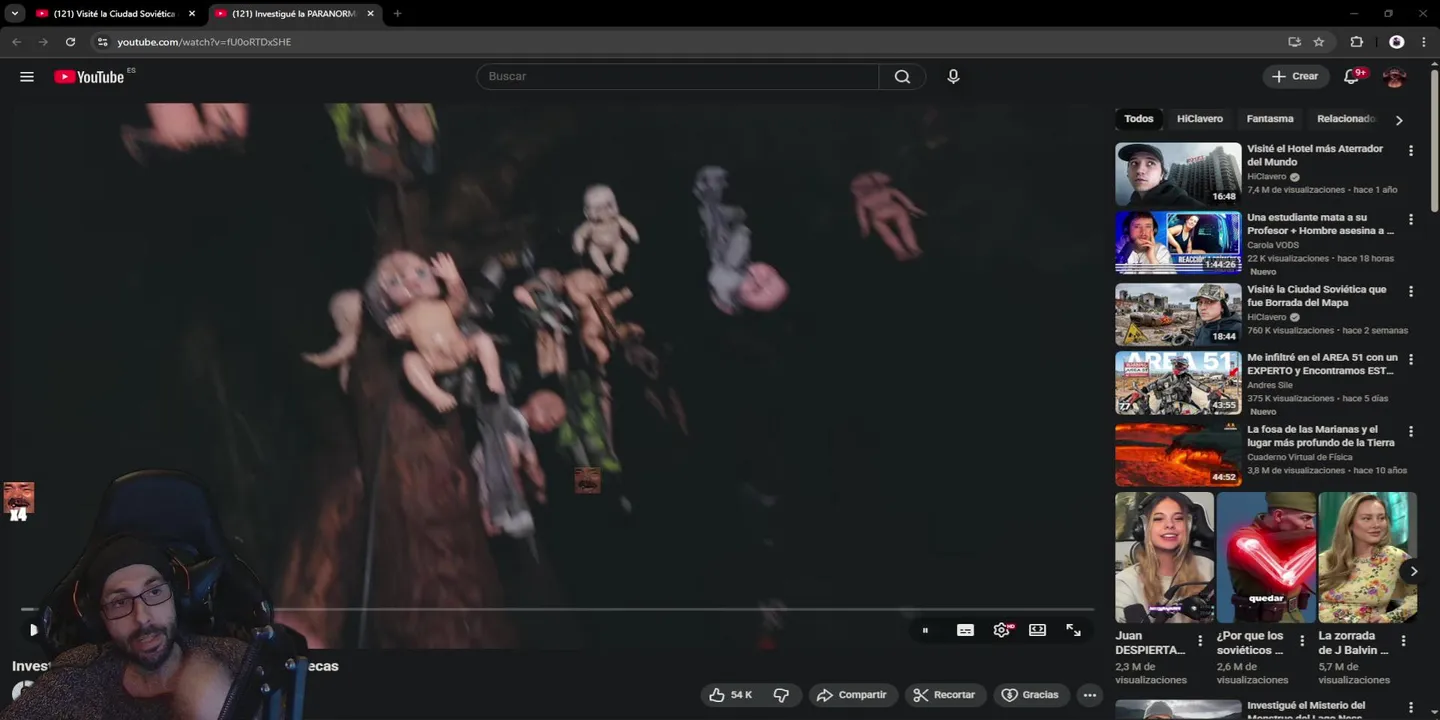Enter fullscreen mode on the video
Viewport: 1440px width, 720px height.
(1073, 630)
